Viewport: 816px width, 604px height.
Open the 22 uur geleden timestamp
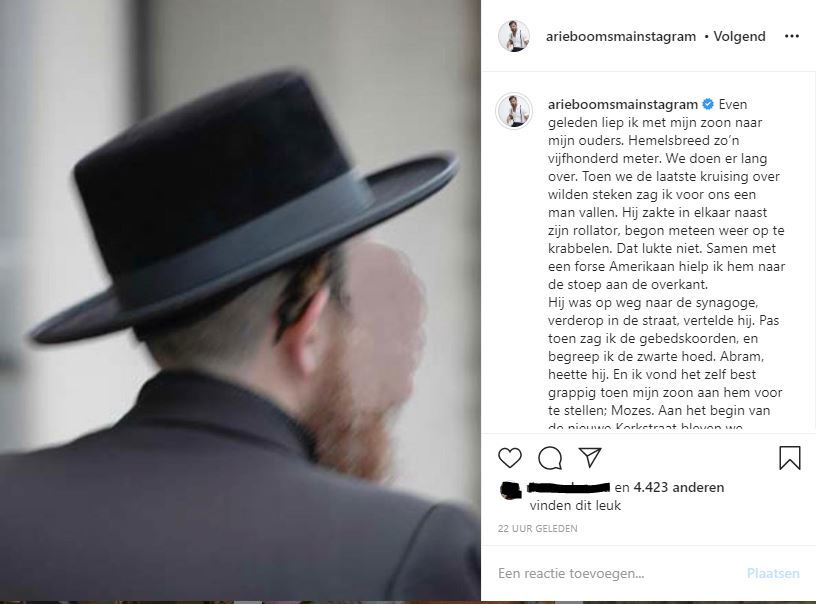coord(538,529)
